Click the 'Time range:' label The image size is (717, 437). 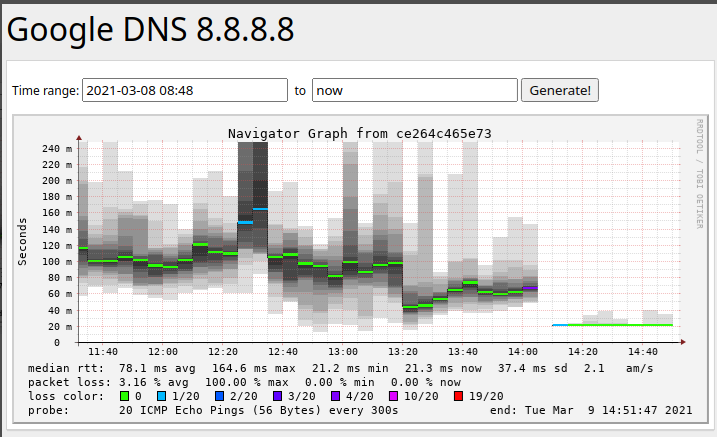tap(45, 91)
